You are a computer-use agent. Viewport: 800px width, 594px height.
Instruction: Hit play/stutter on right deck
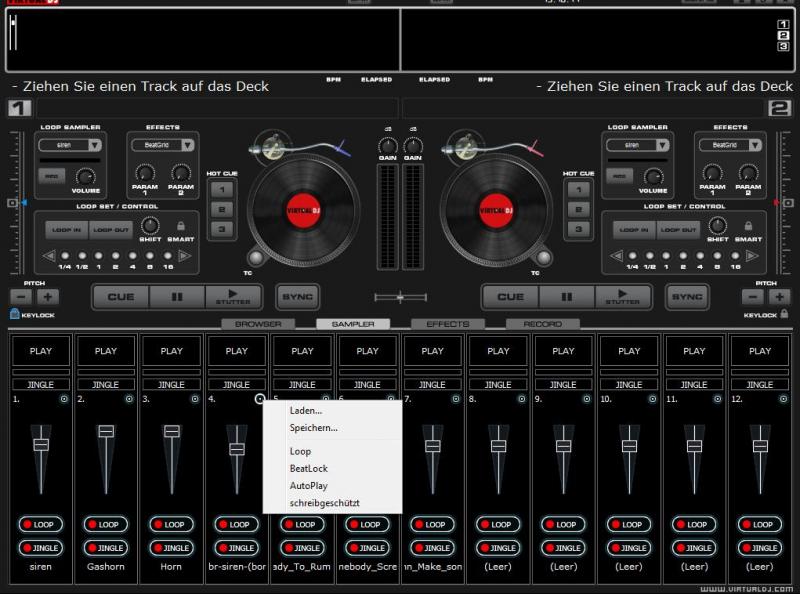[x=622, y=296]
